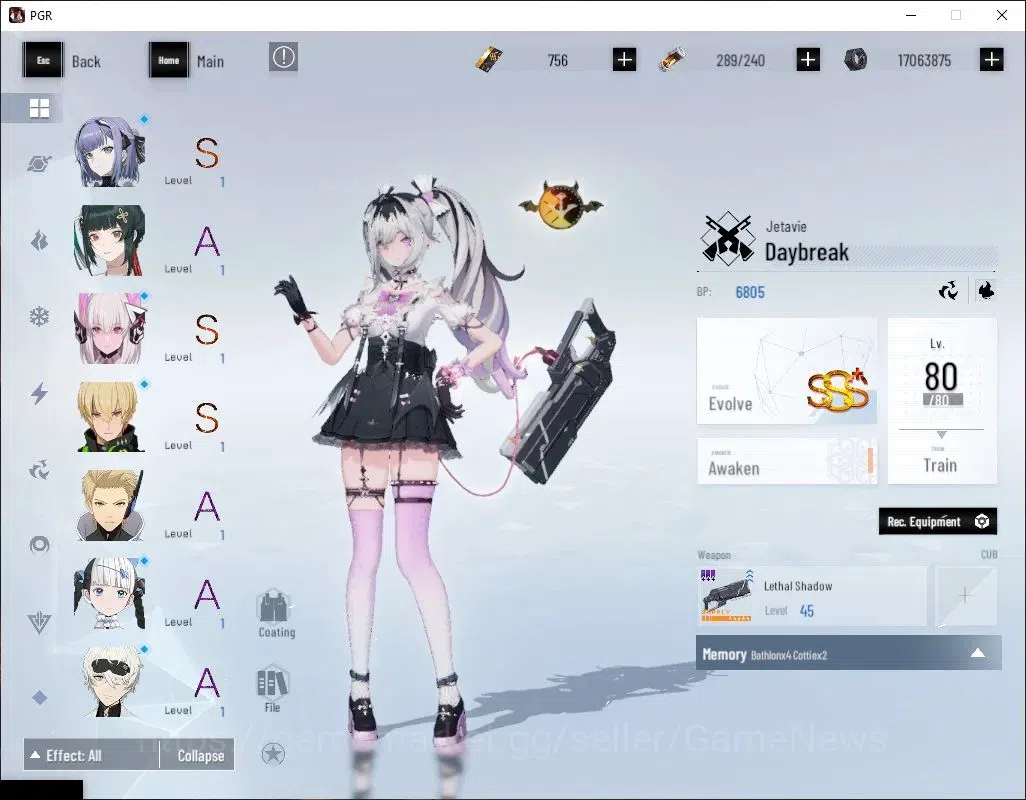
Task: Filter by dark swirl element icon
Action: [39, 469]
